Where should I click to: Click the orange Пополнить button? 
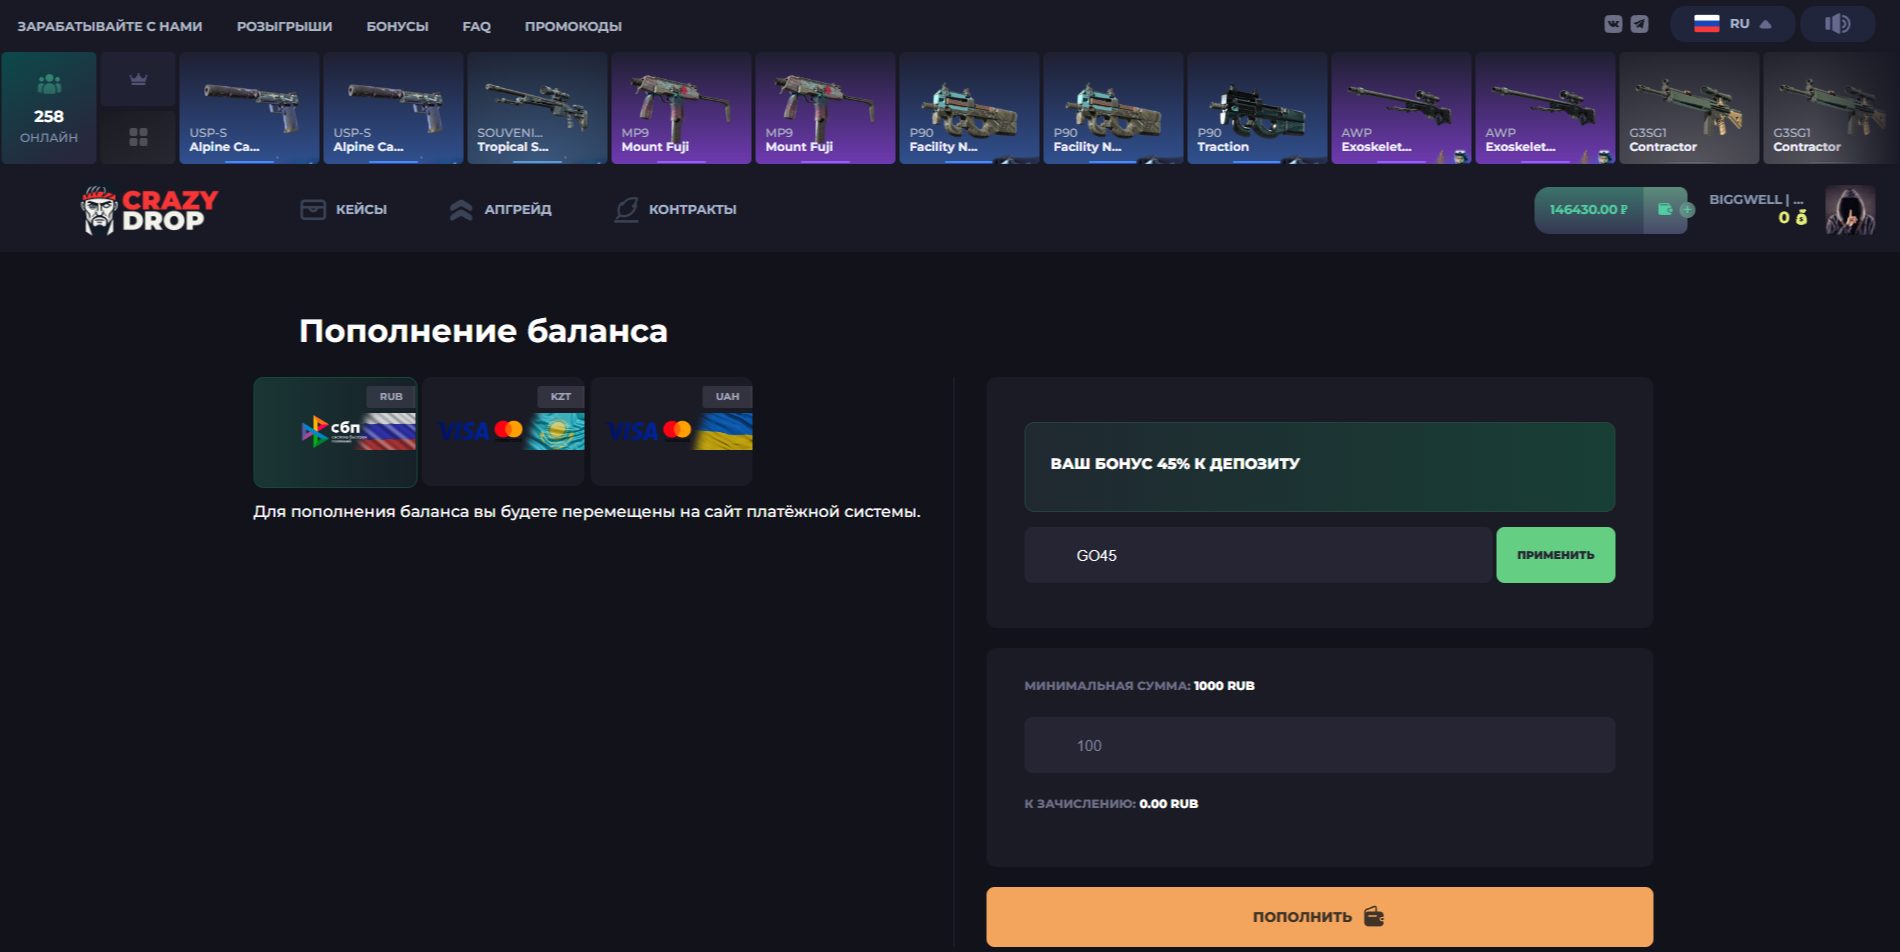click(1319, 916)
